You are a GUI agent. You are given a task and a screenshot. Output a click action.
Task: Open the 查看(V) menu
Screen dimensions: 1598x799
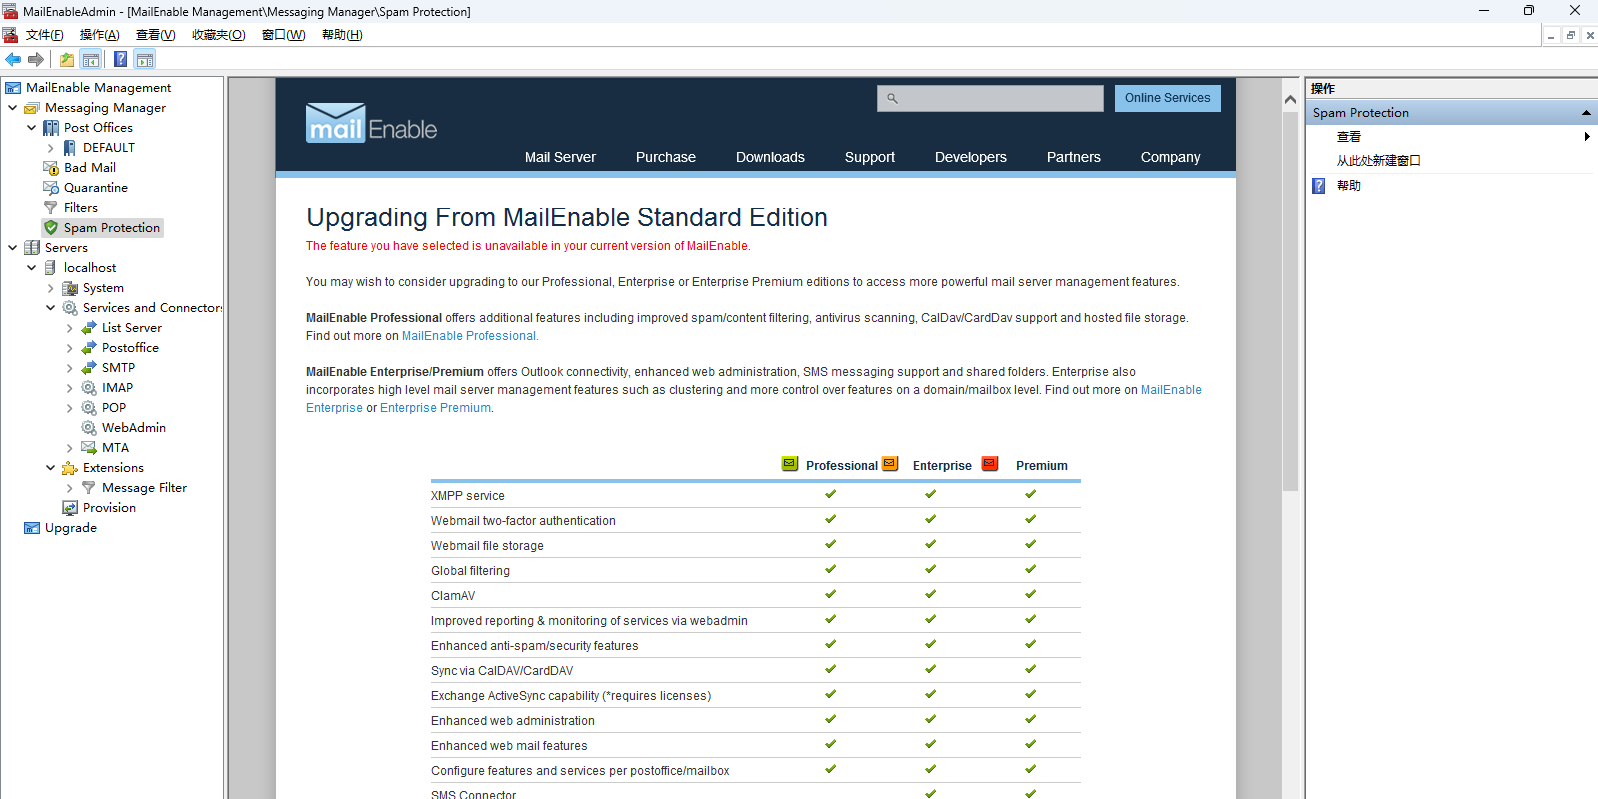point(155,35)
